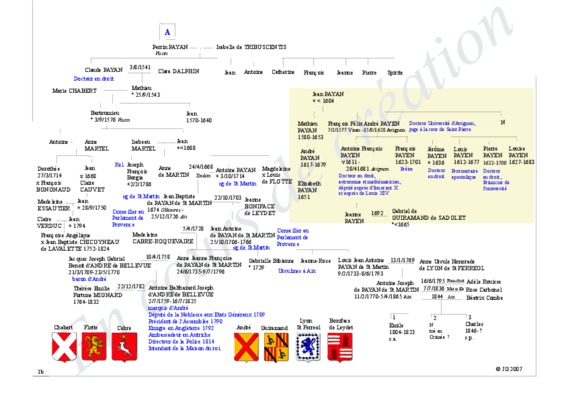Click the blue 'Ursulines à Aix' note
This screenshot has height=400, width=566.
tap(297, 270)
